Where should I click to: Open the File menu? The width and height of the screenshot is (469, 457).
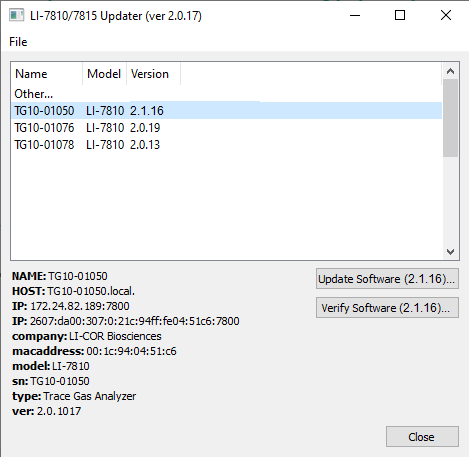(18, 42)
